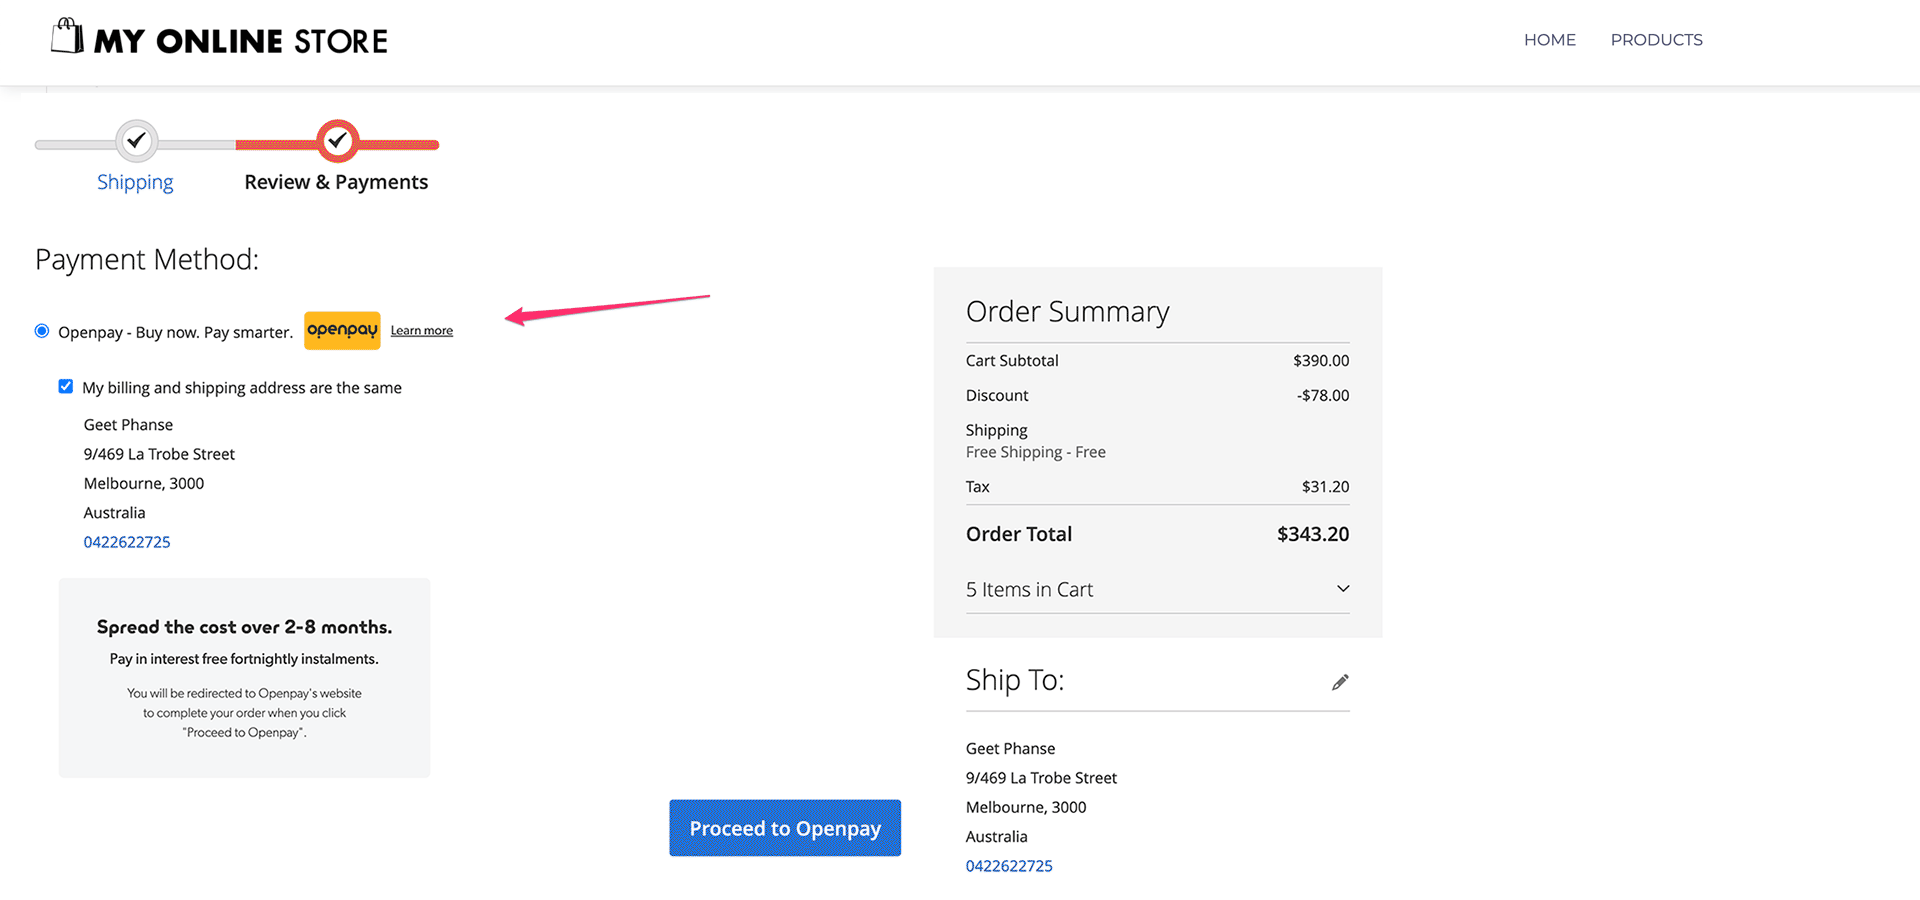Click the completed first progress step circle
1920x900 pixels.
136,142
